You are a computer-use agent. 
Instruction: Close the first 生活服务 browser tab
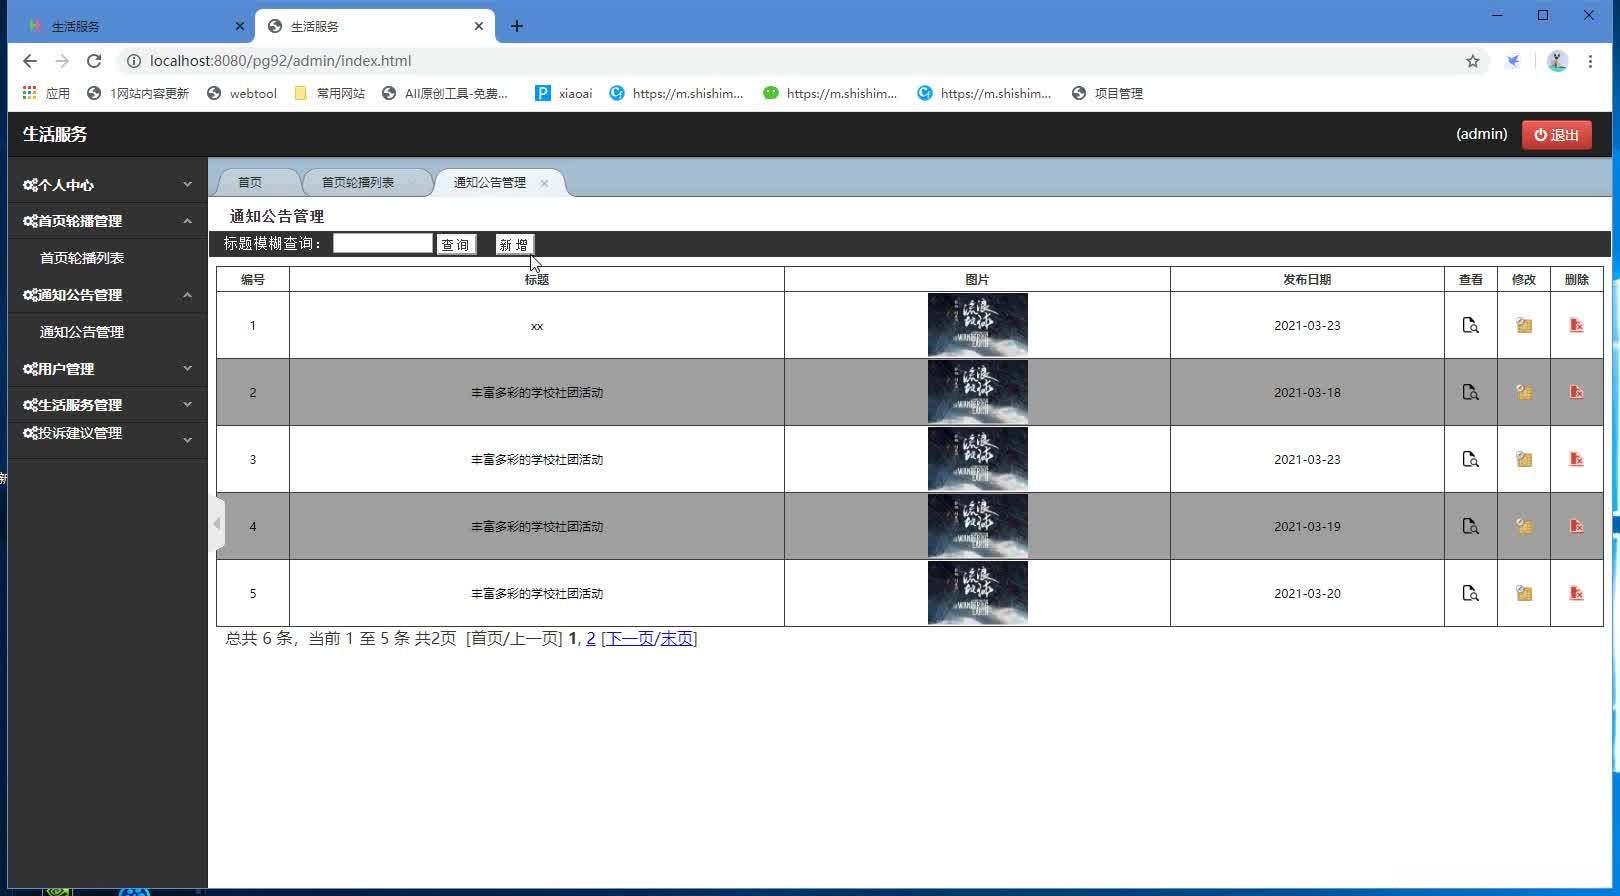(x=239, y=26)
